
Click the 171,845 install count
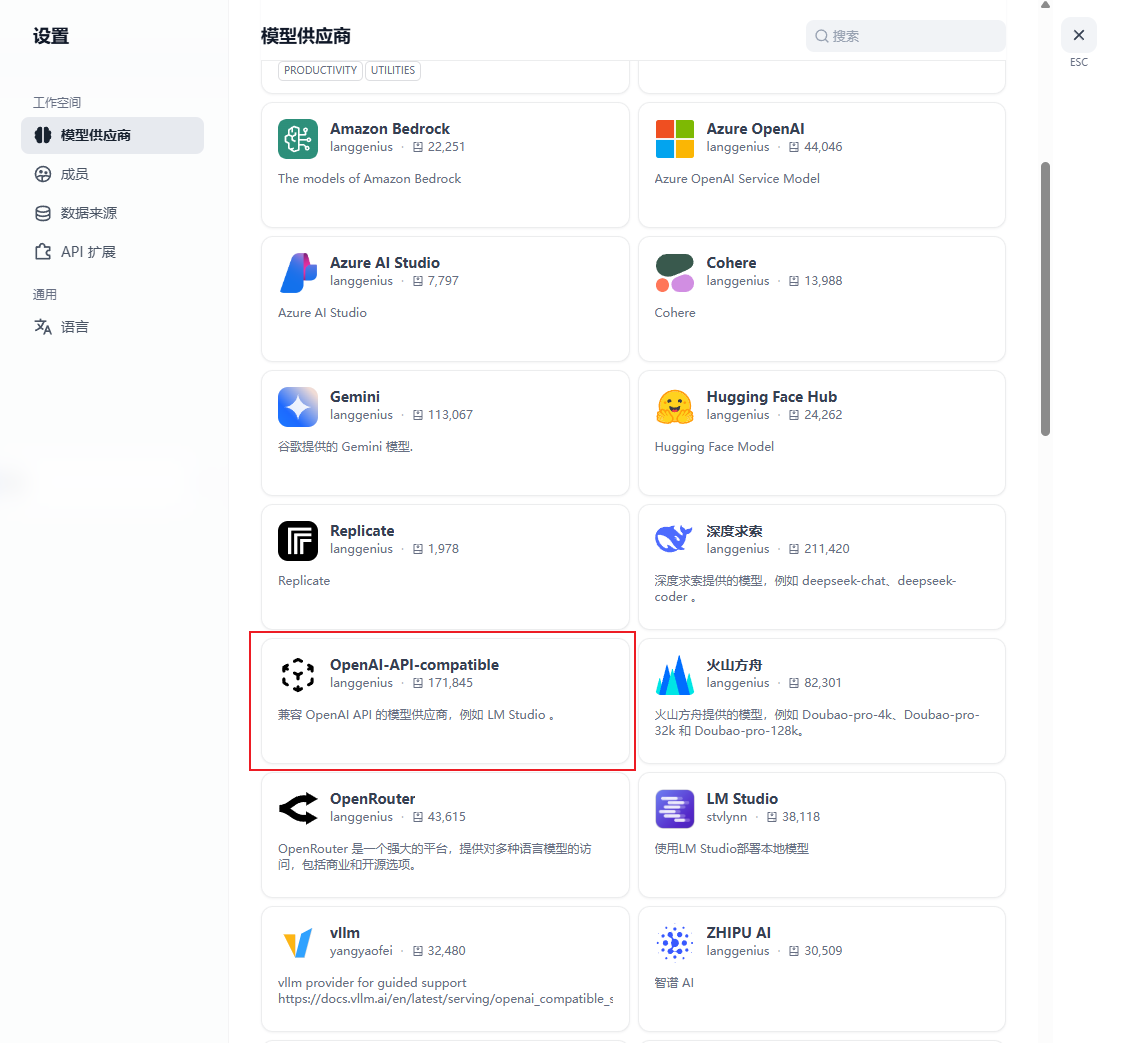[x=450, y=682]
